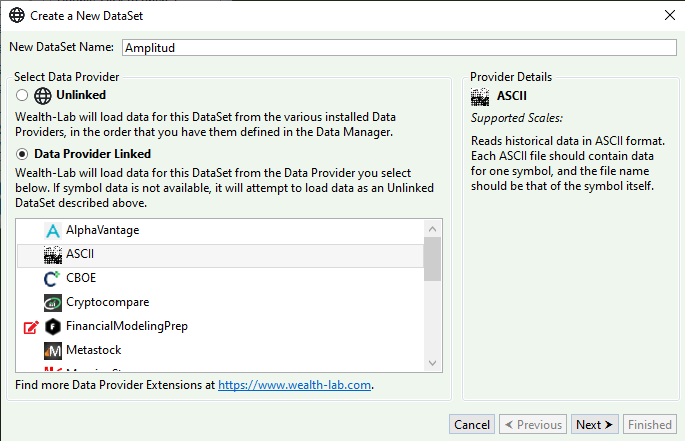Click the provider list scrollbar thumb
This screenshot has width=685, height=441.
tap(432, 258)
